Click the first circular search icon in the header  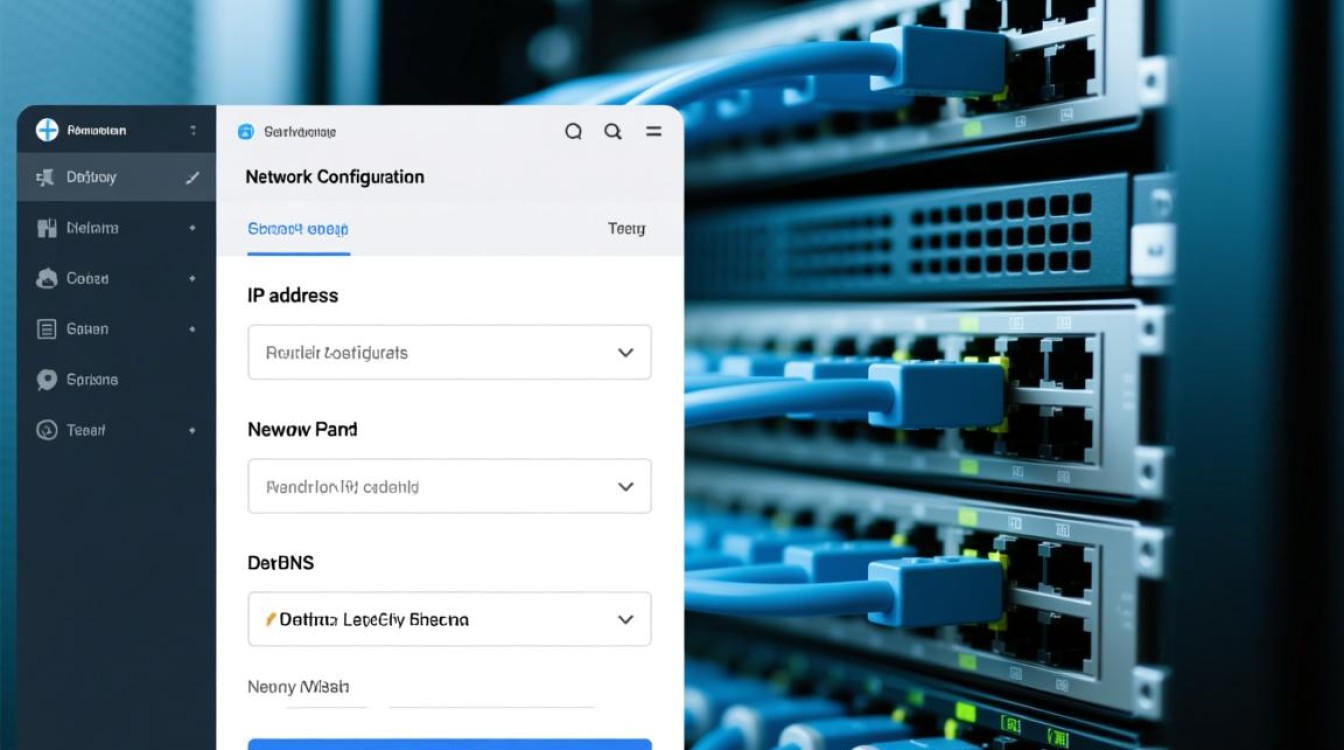(573, 131)
